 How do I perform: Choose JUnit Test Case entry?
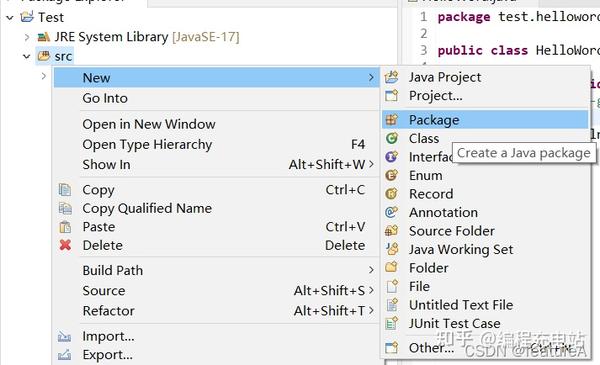(x=485, y=323)
